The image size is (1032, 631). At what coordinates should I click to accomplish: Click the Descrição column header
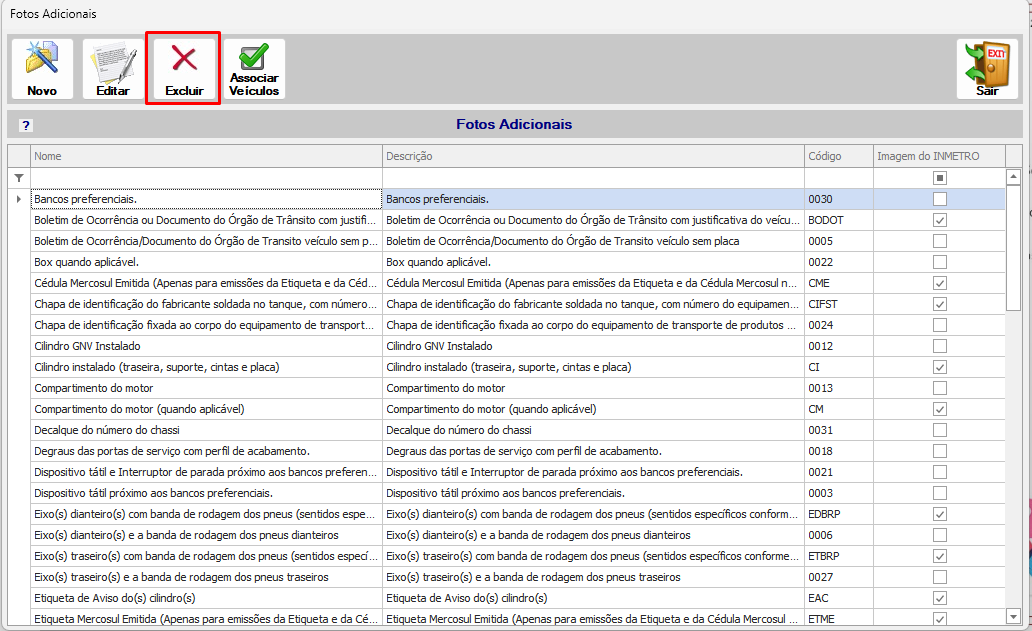tap(593, 156)
